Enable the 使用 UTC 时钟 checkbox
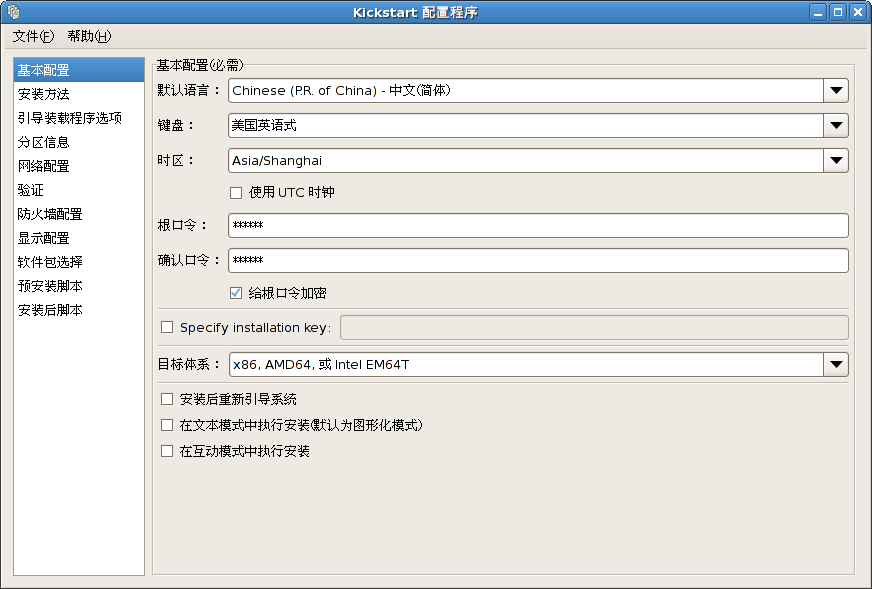Viewport: 872px width, 589px height. coord(236,193)
